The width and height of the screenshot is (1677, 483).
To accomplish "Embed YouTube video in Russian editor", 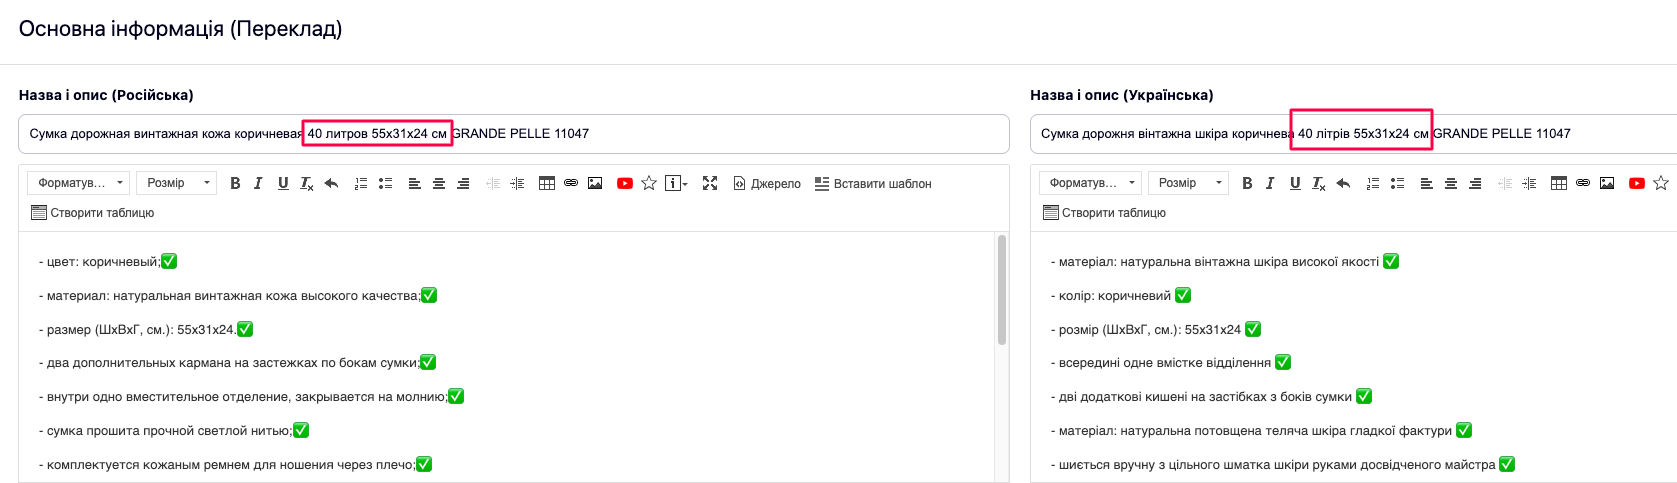I will tap(625, 183).
